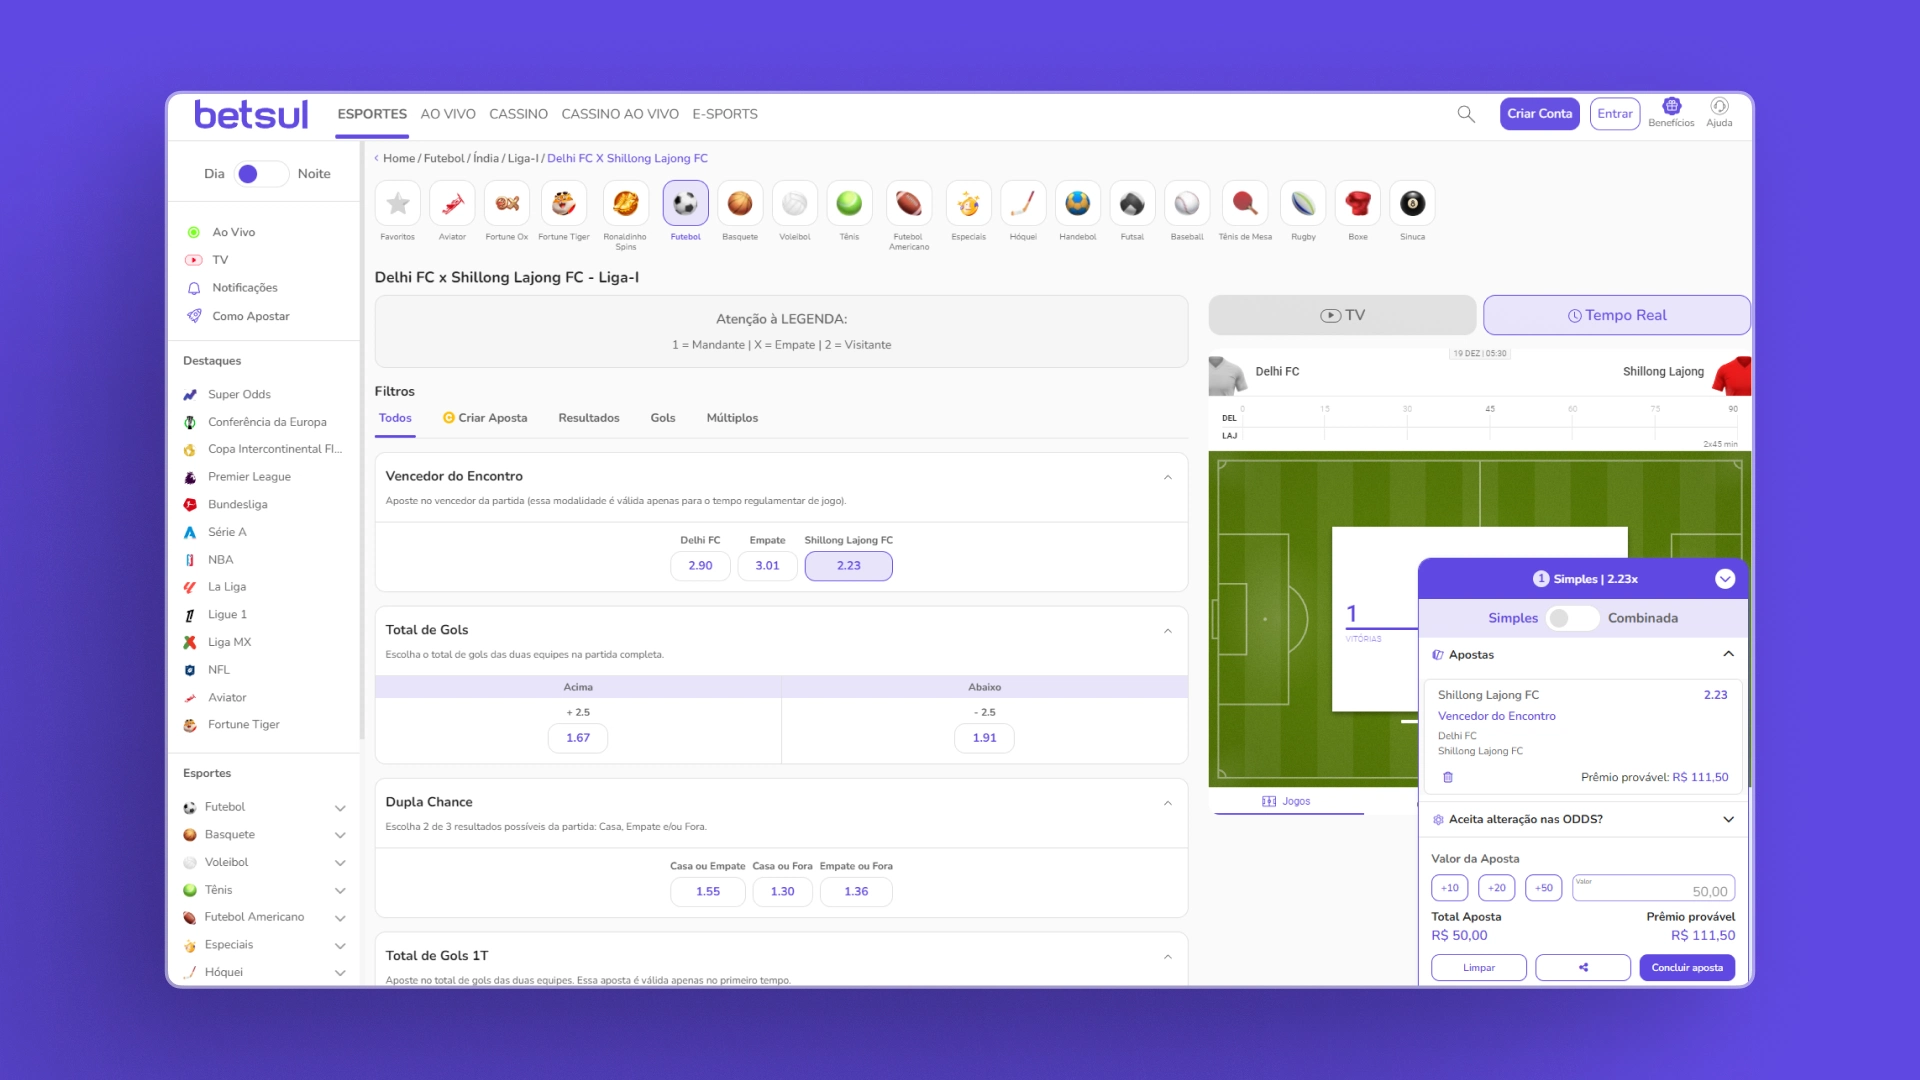1920x1080 pixels.
Task: Click the betsul logo
Action: click(x=251, y=115)
